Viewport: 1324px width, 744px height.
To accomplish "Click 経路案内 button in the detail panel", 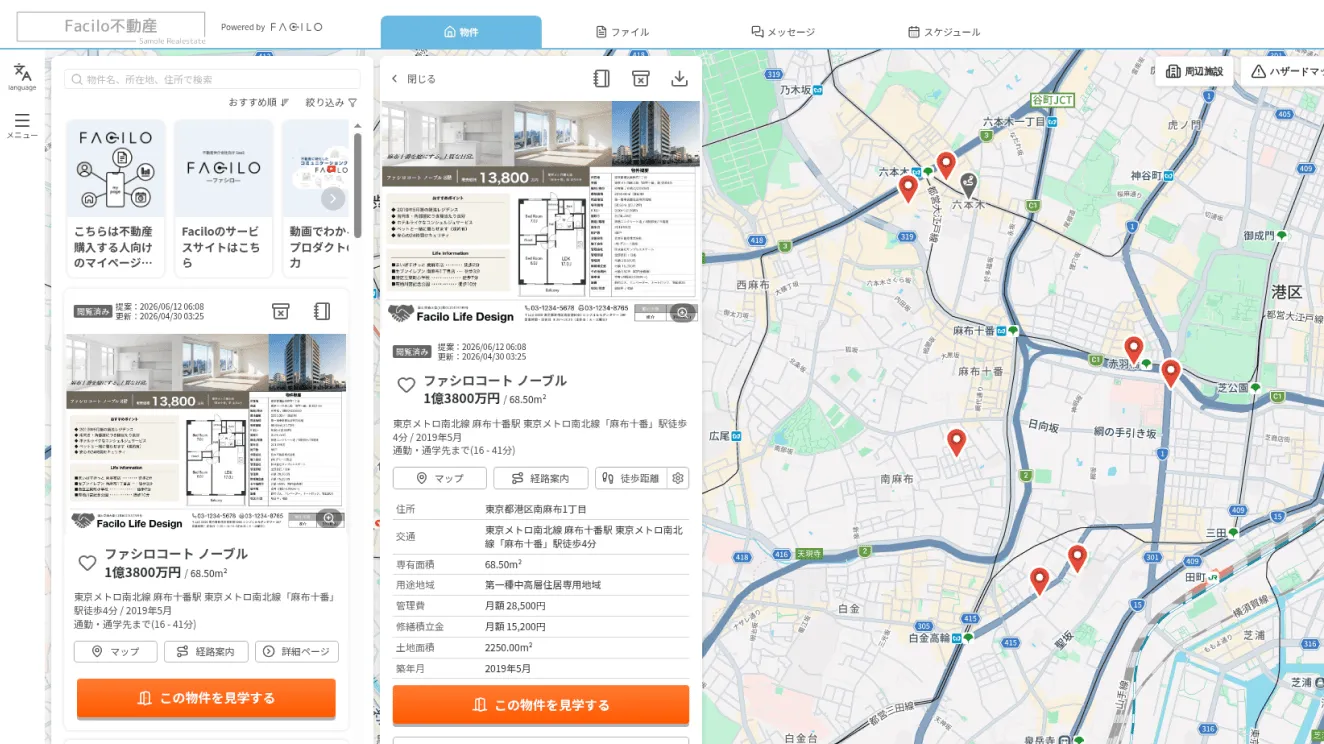I will 541,478.
